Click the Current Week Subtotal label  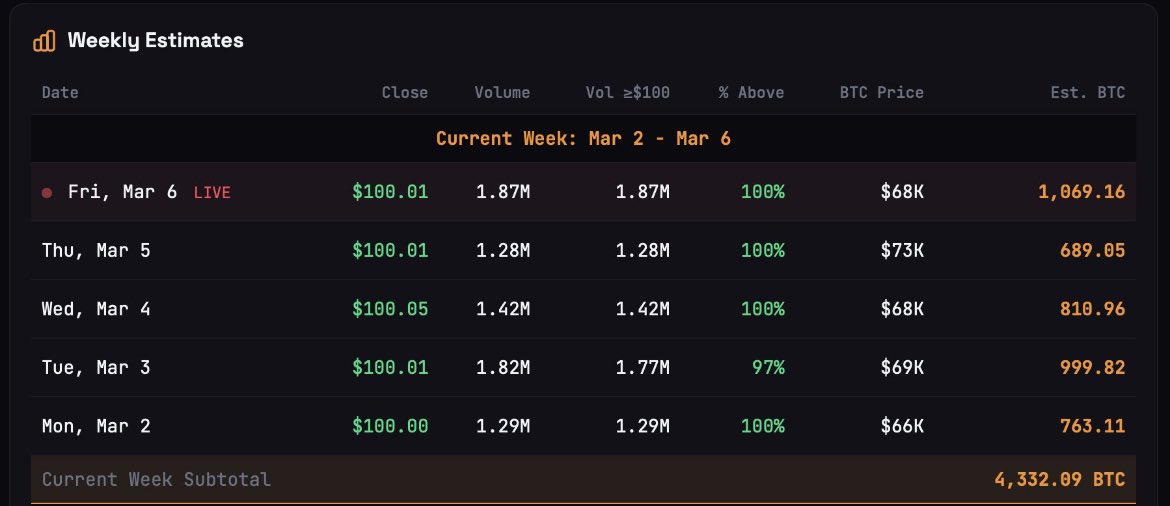(156, 480)
